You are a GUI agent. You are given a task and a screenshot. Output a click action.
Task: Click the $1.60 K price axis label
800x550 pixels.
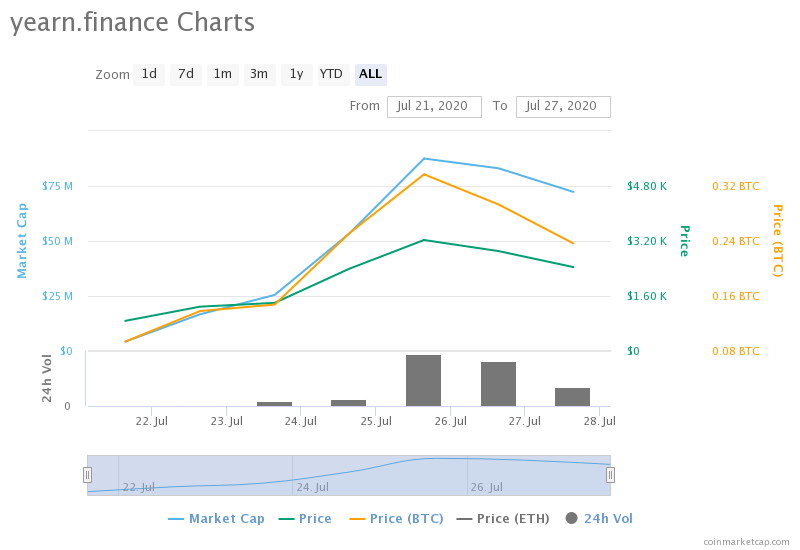coord(647,296)
